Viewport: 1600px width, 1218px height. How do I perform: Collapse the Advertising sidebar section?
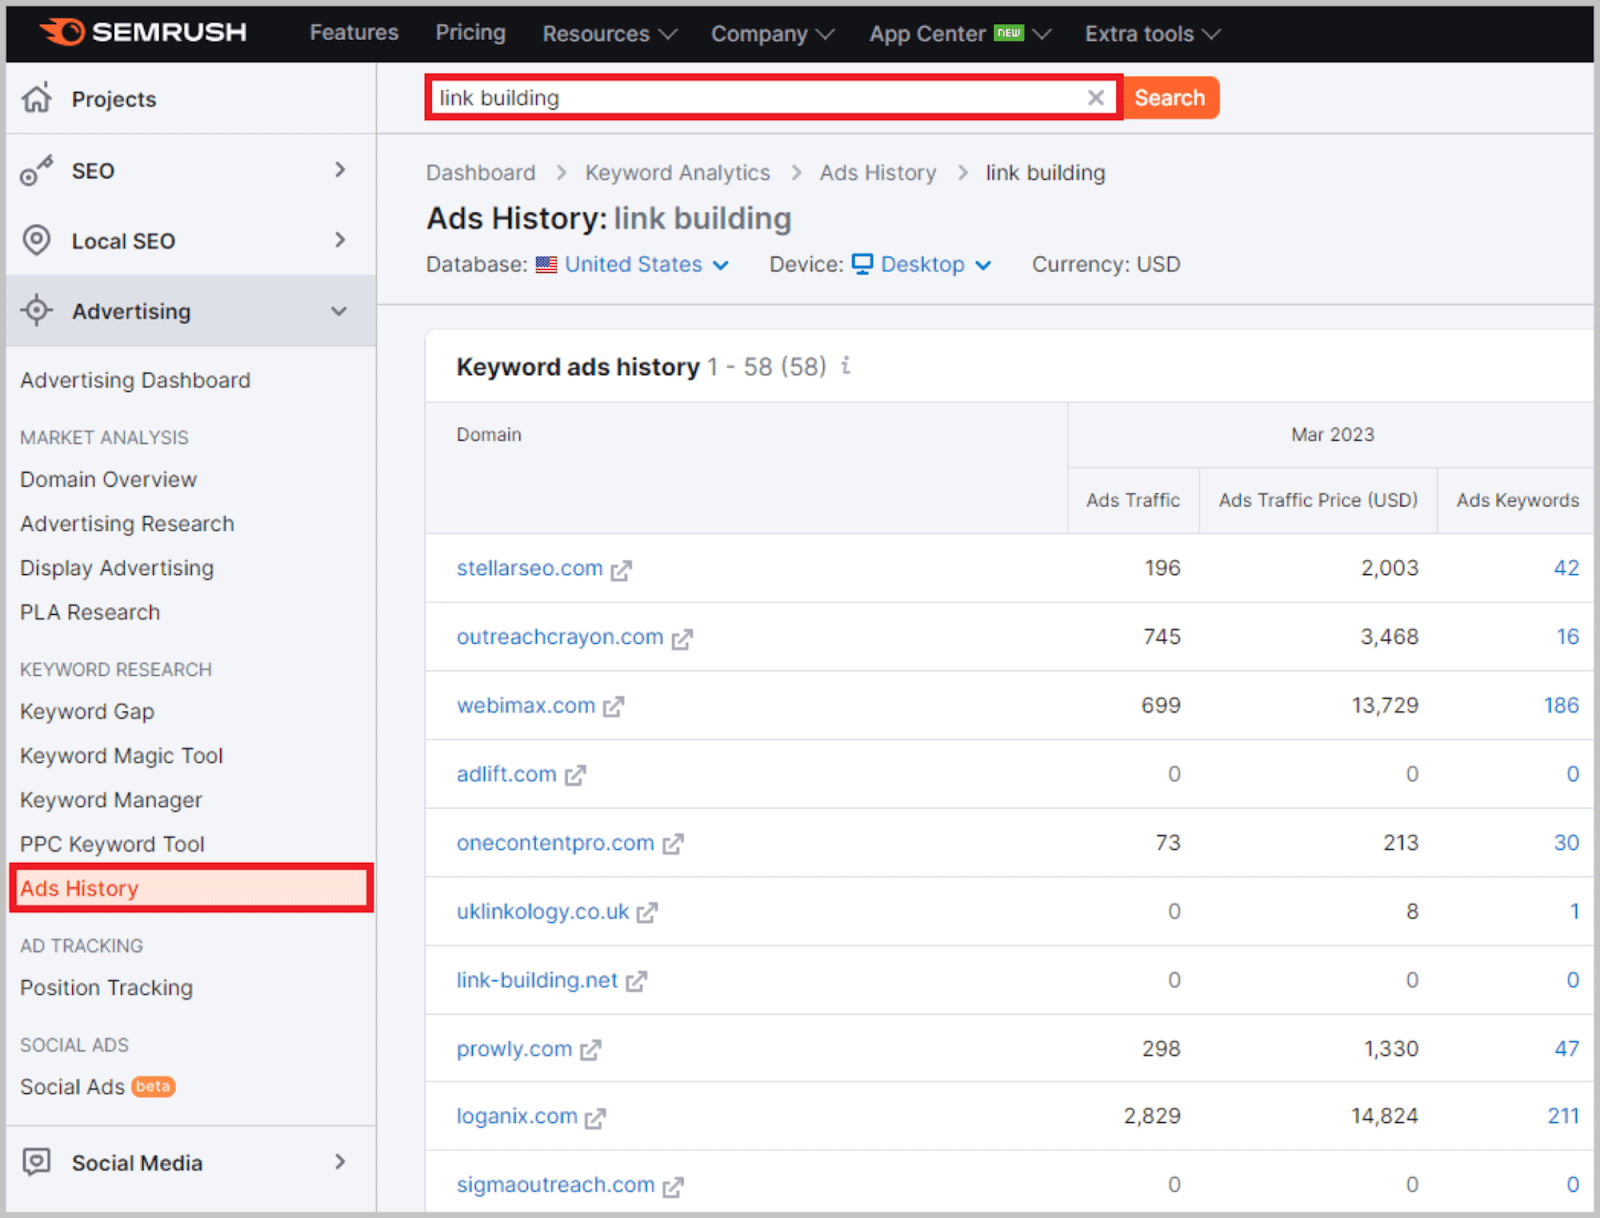point(339,311)
